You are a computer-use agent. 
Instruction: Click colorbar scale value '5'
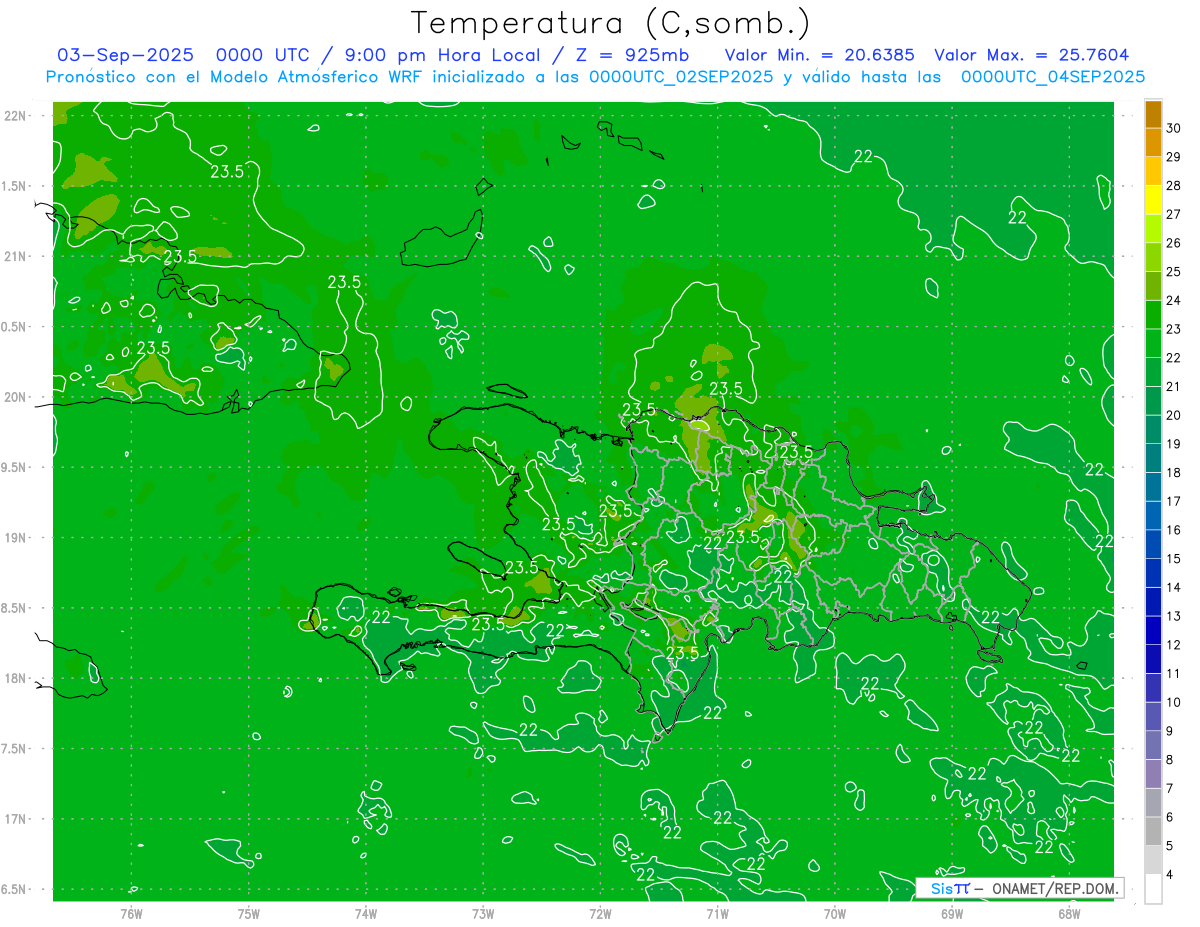(1171, 846)
